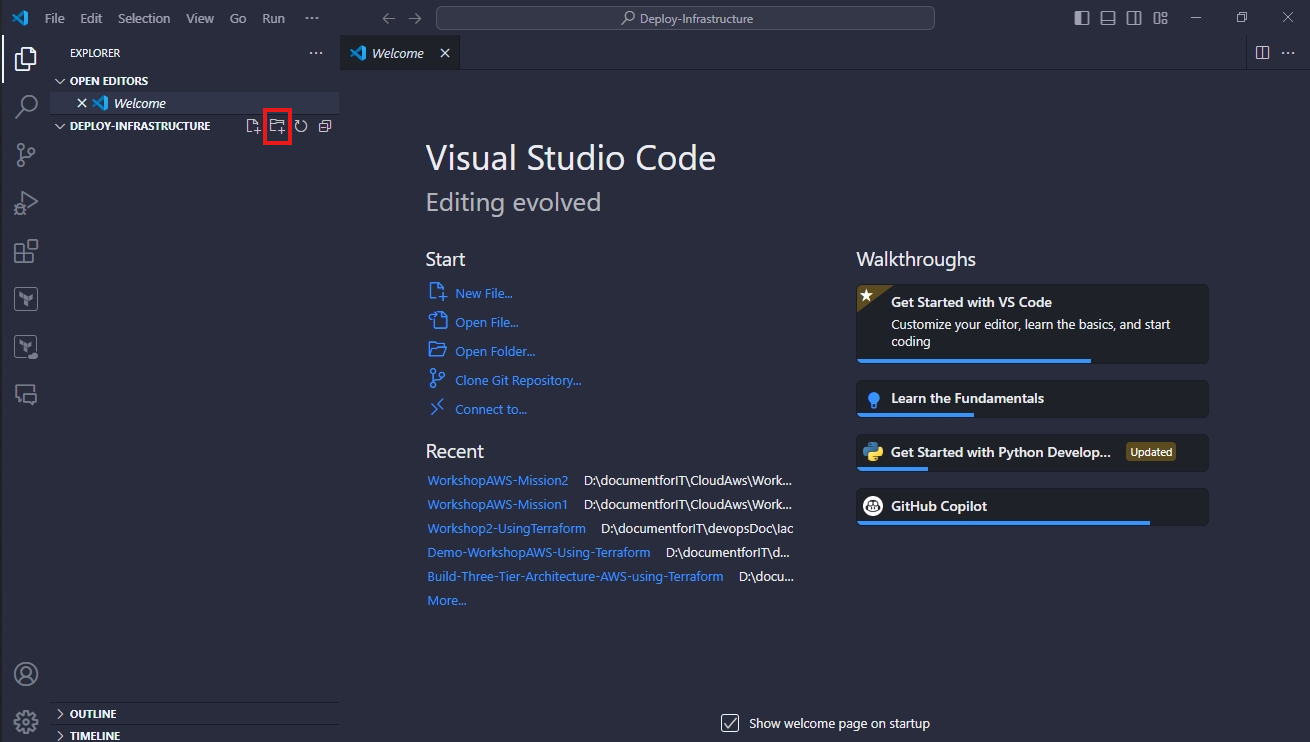
Task: Click the Open Folder... link
Action: pyautogui.click(x=495, y=351)
